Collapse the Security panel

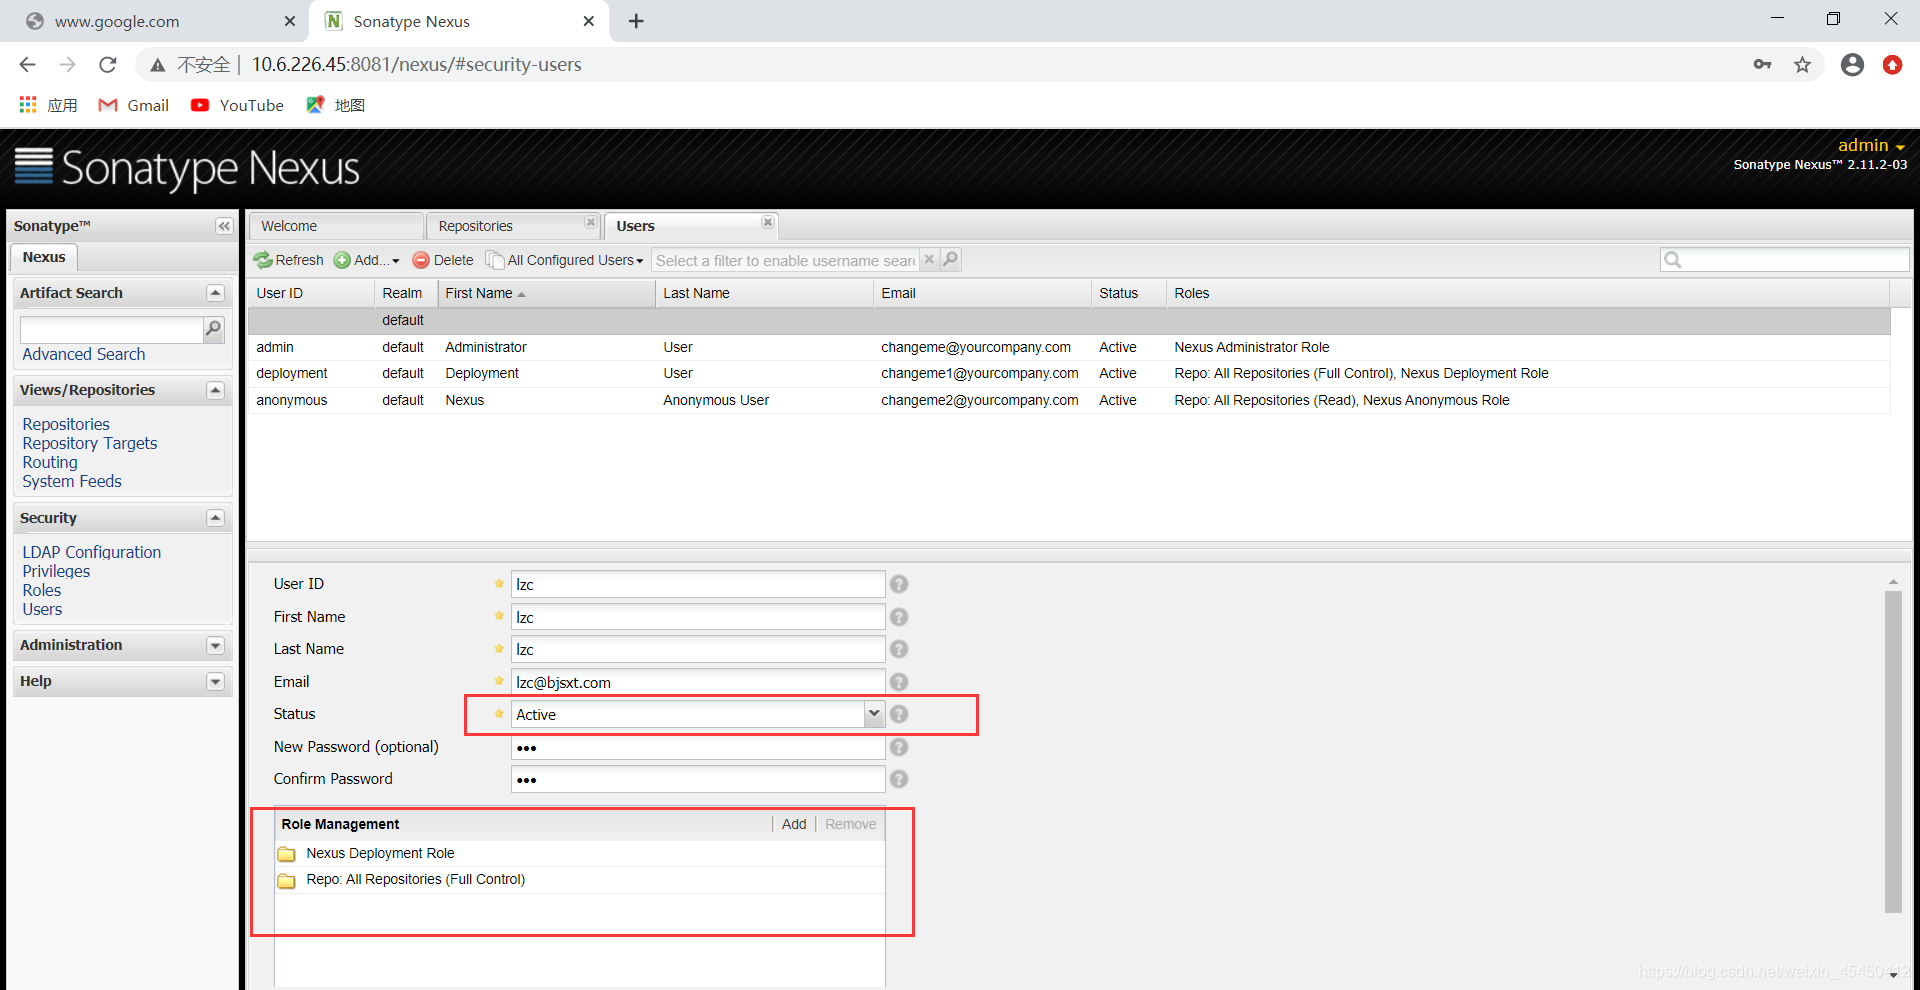coord(215,518)
